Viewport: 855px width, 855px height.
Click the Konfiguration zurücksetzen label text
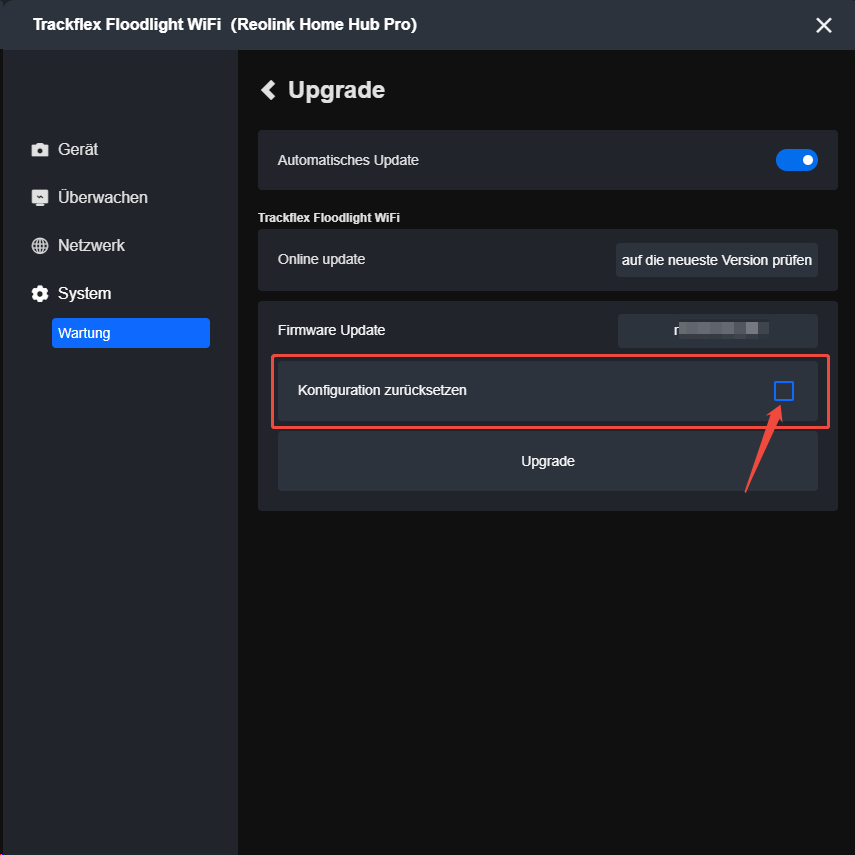382,390
